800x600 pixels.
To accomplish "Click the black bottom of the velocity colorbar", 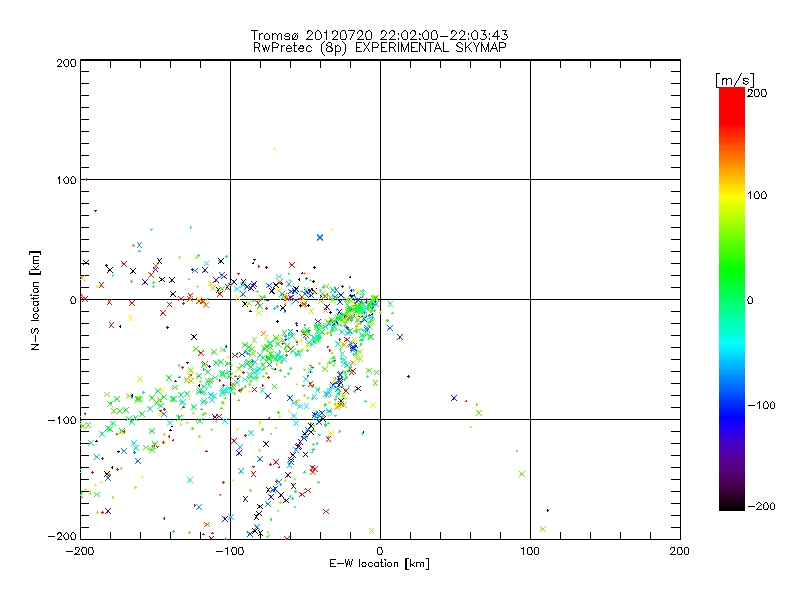I will 732,505.
